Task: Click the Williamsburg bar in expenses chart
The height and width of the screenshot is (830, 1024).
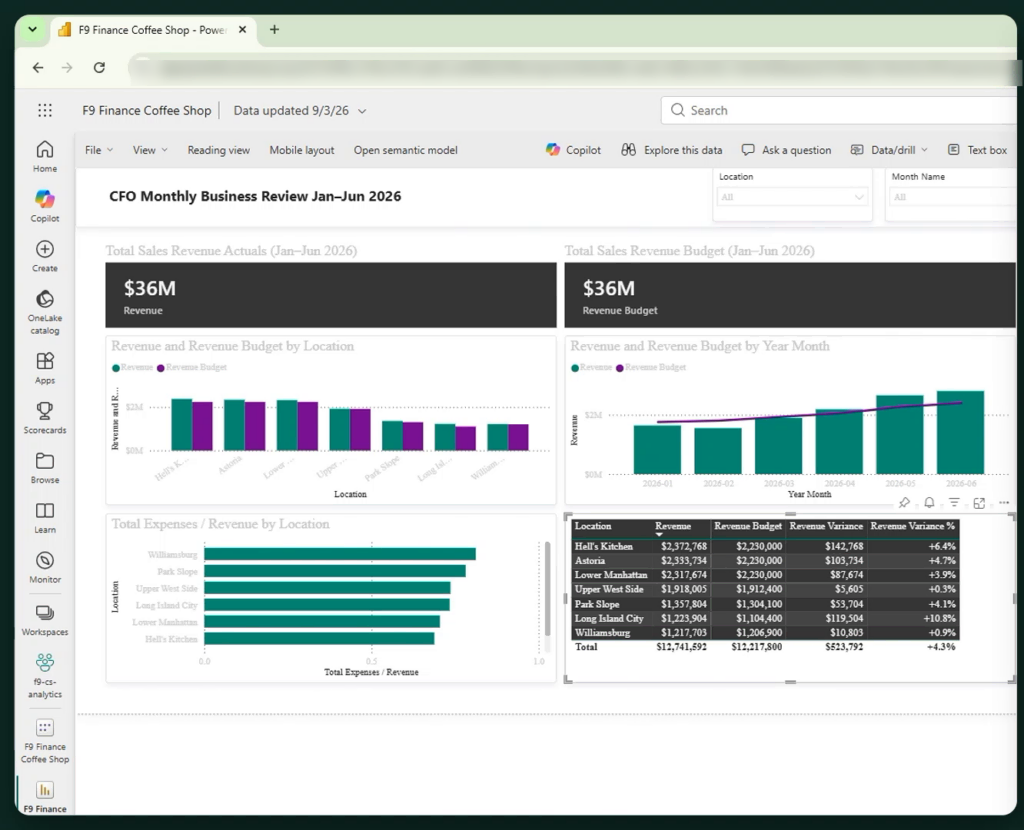Action: (340, 554)
